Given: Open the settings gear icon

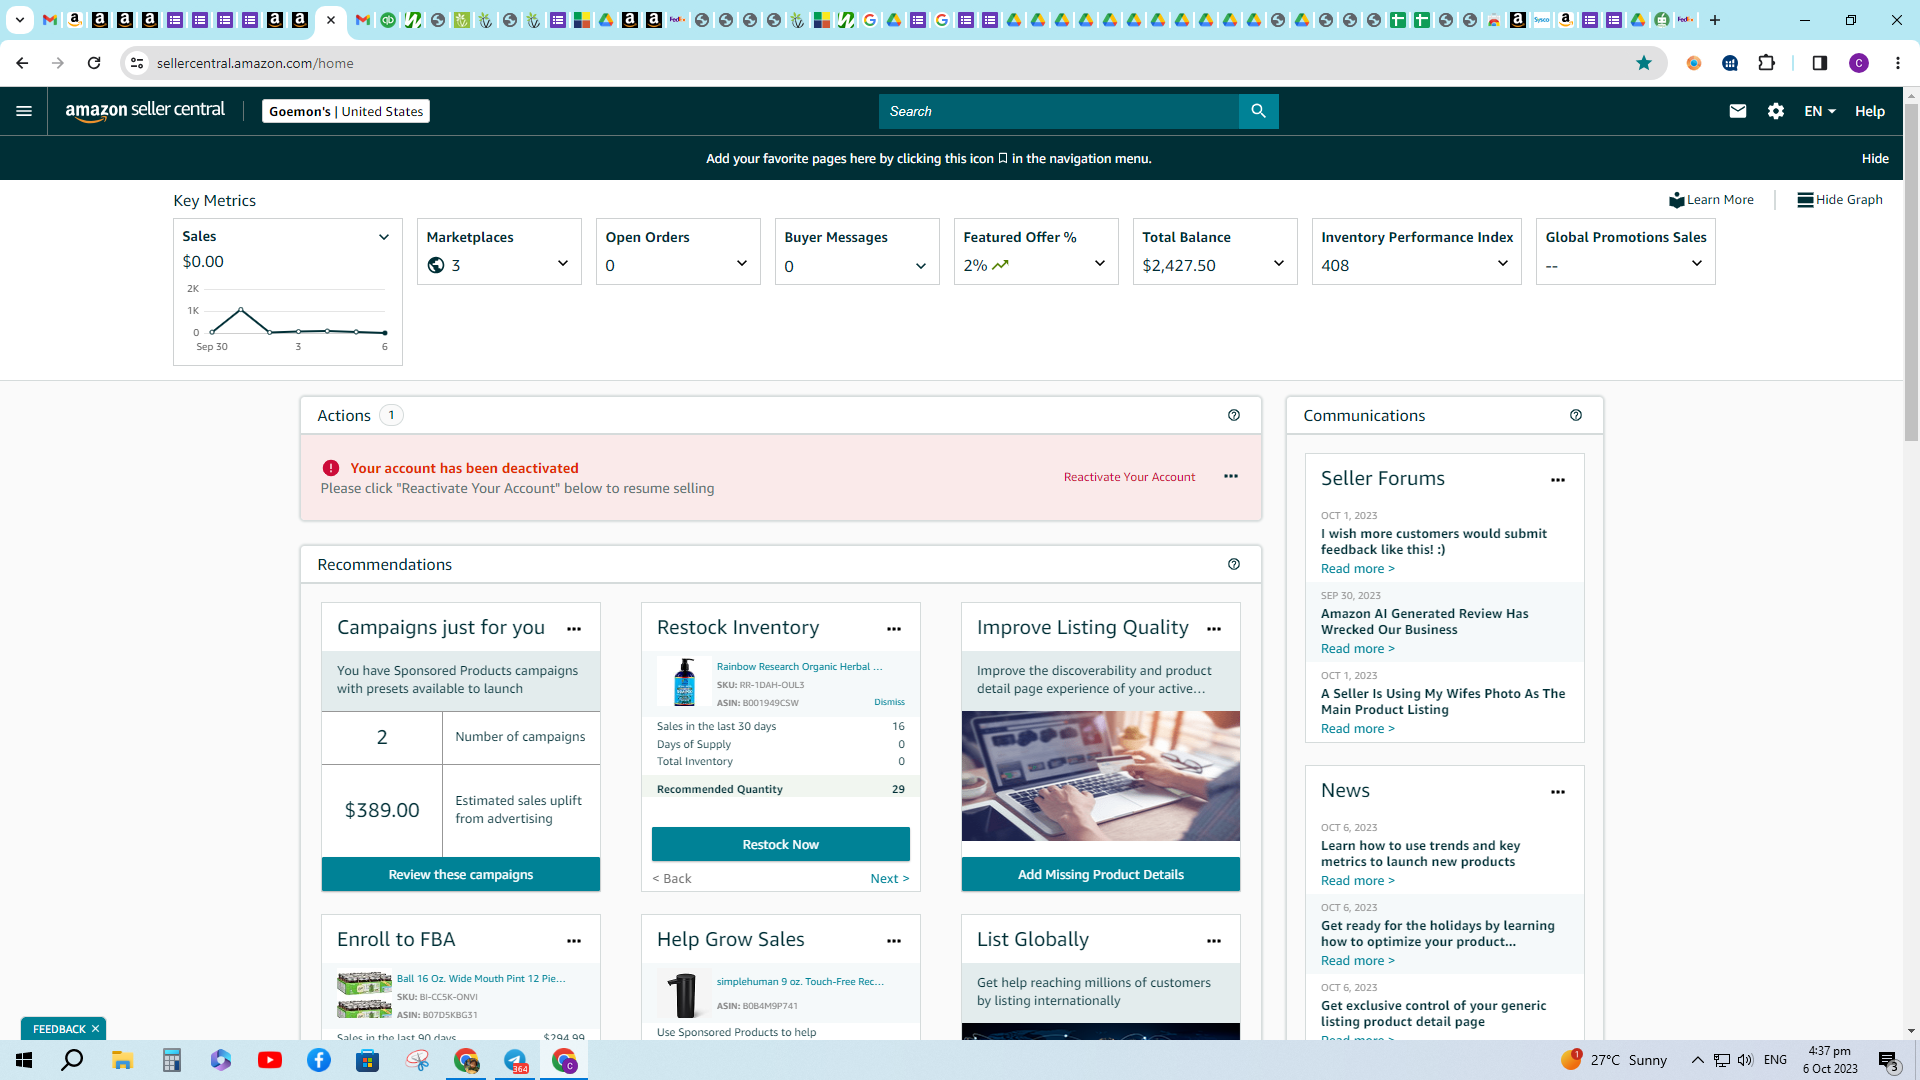Looking at the screenshot, I should 1776,111.
